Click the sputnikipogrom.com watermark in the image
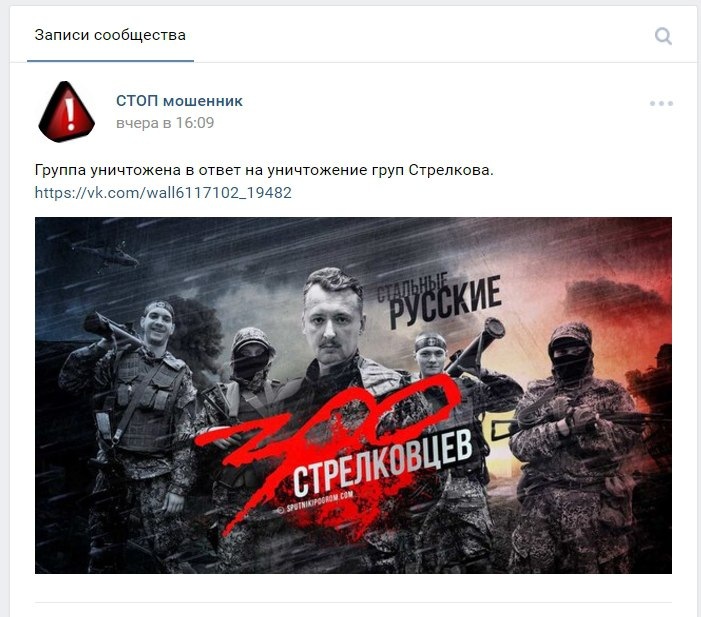 [x=316, y=503]
